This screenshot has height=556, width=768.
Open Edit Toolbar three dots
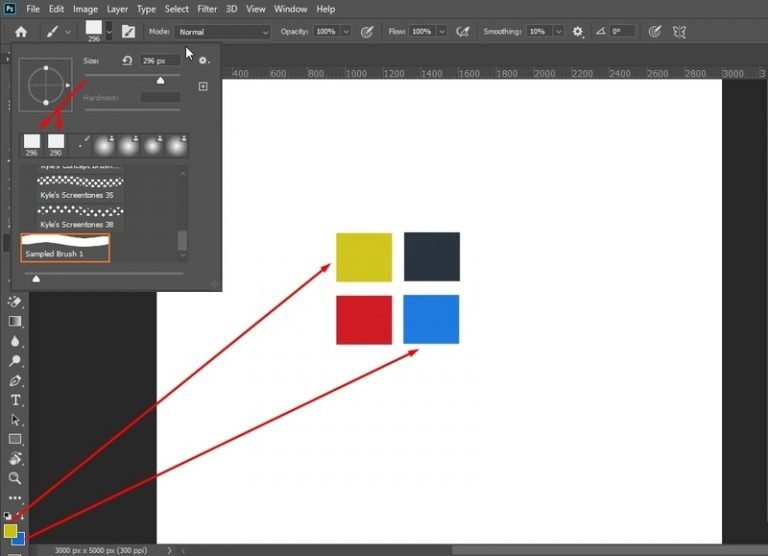pyautogui.click(x=15, y=498)
